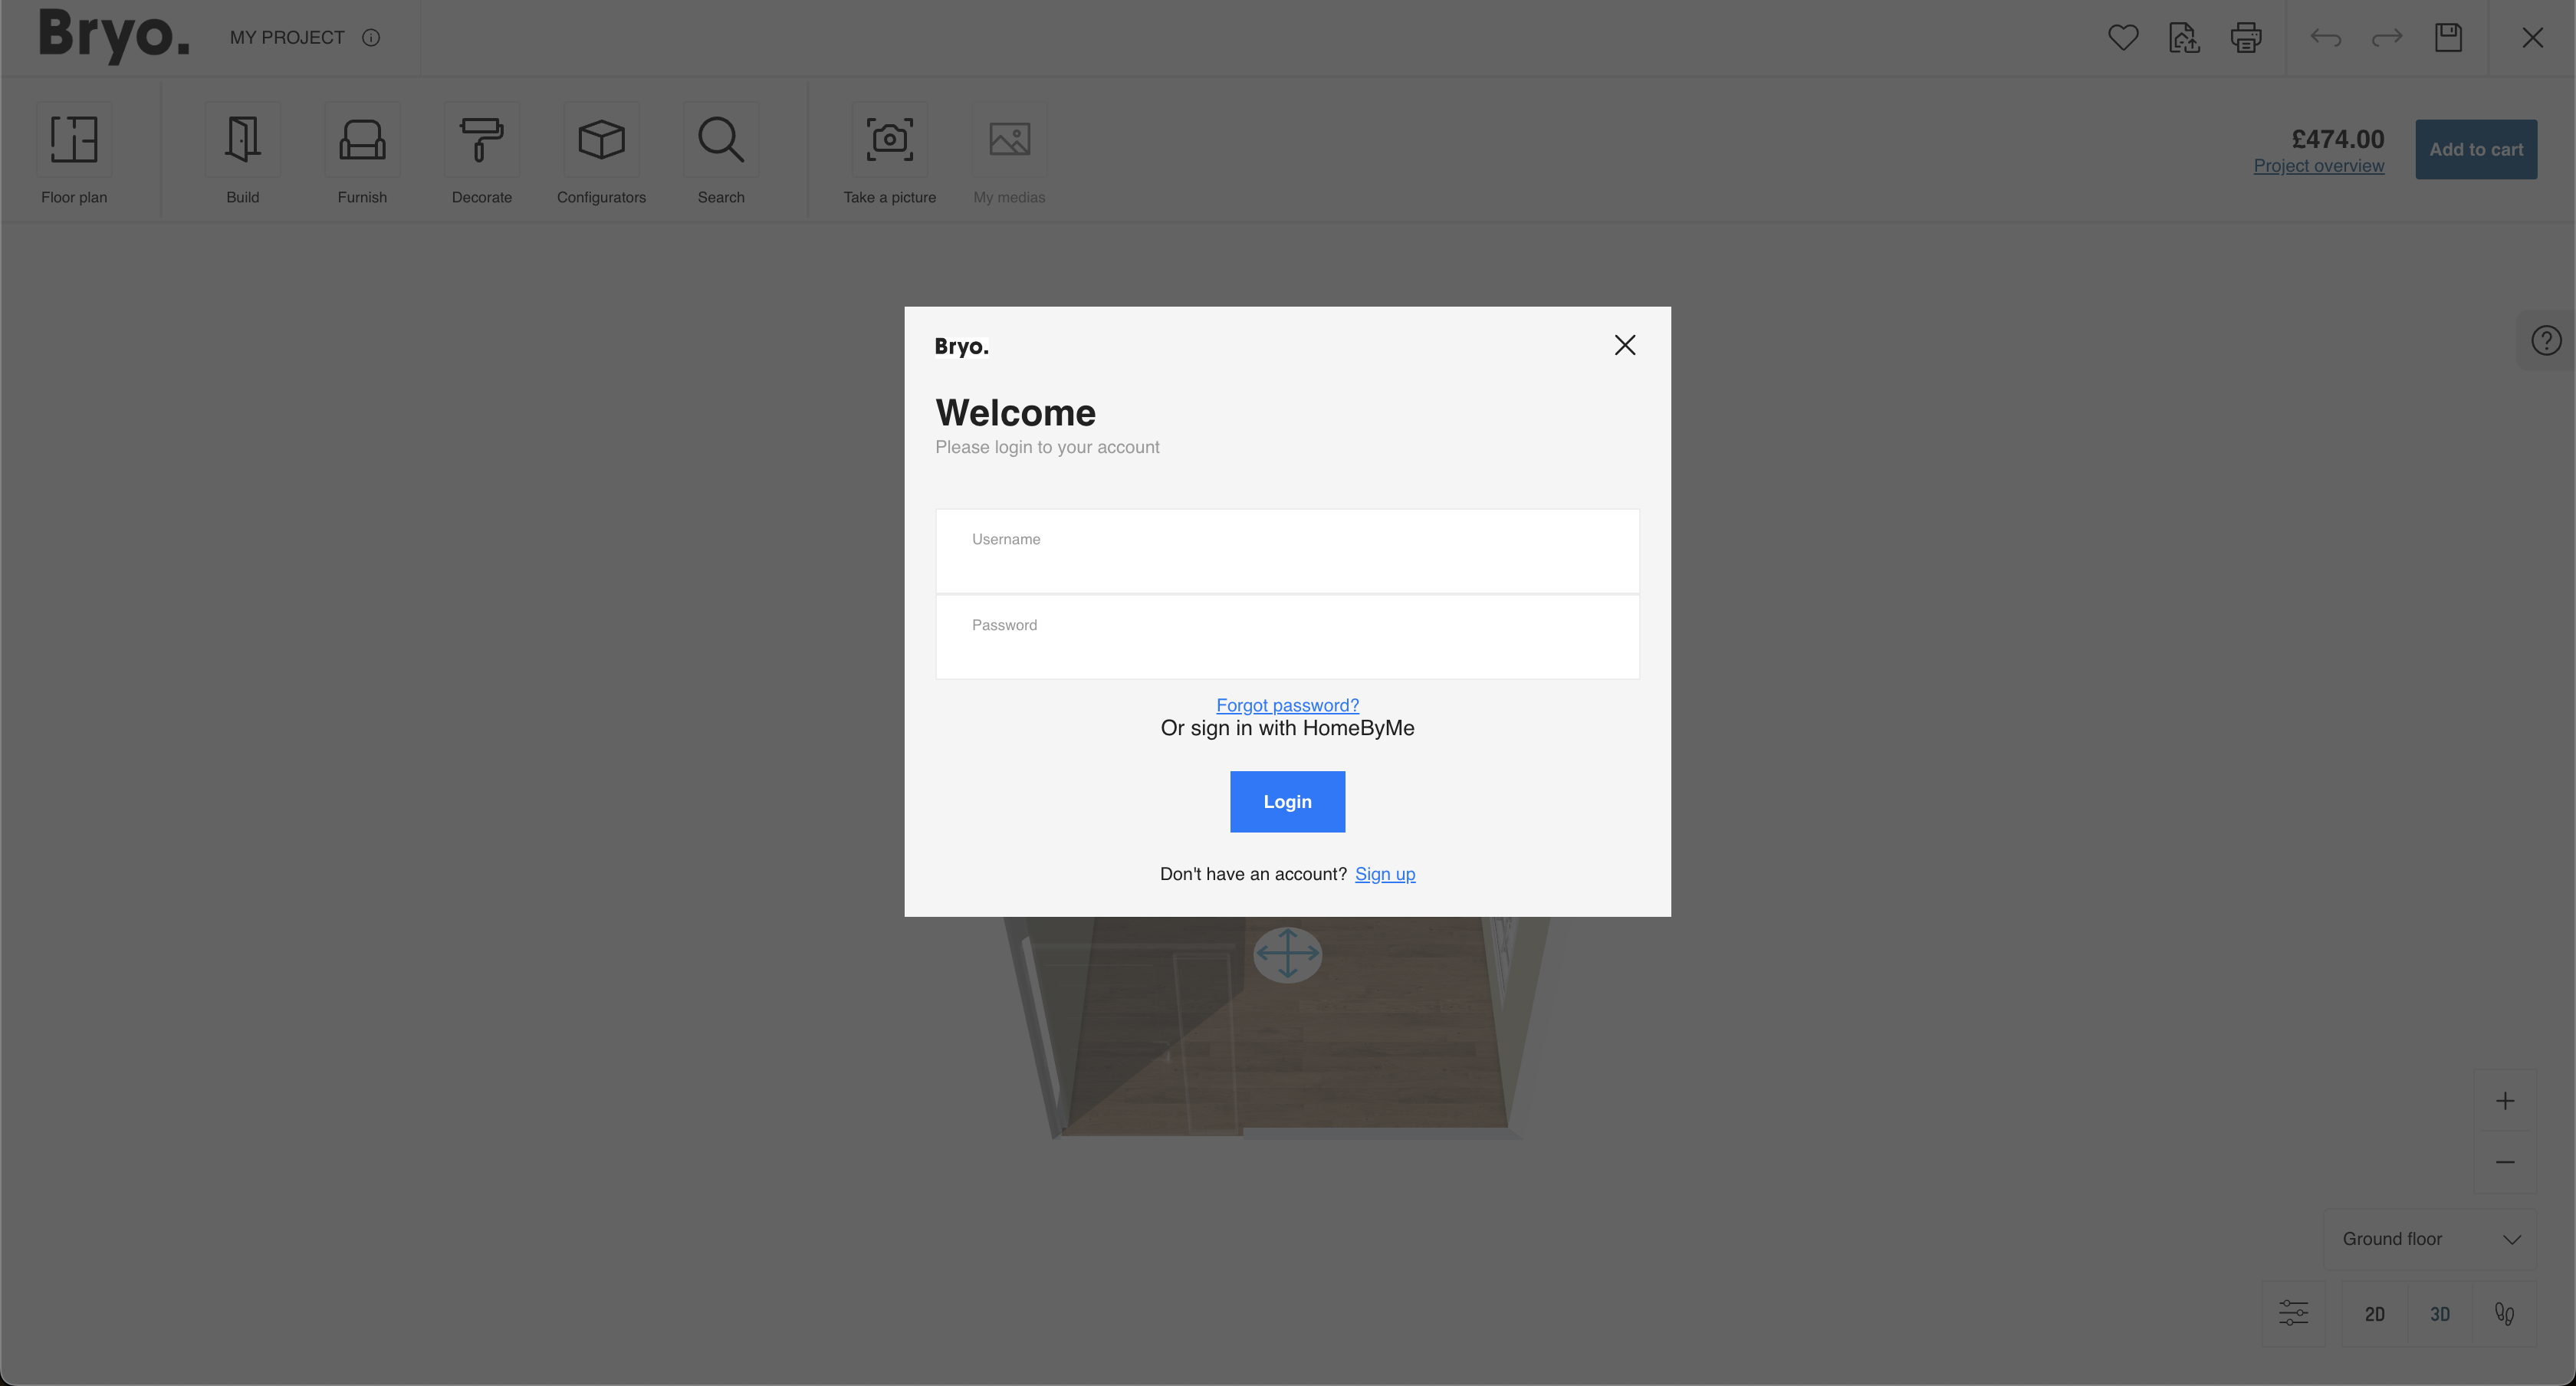Switch to 3D view
The width and height of the screenshot is (2576, 1386).
2440,1313
